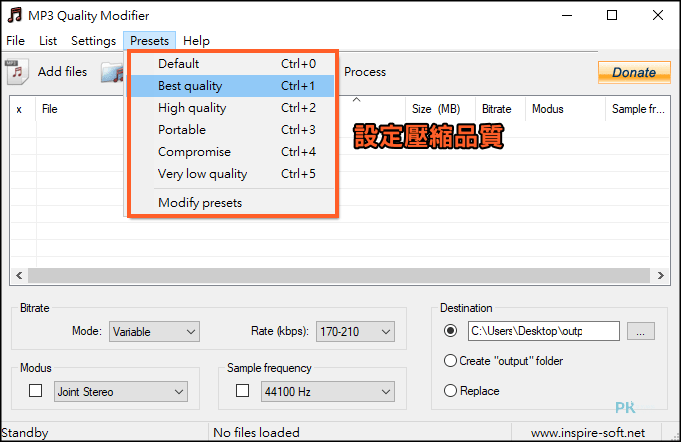Close the MP3 Quality Modifier window
681x442 pixels.
(658, 16)
